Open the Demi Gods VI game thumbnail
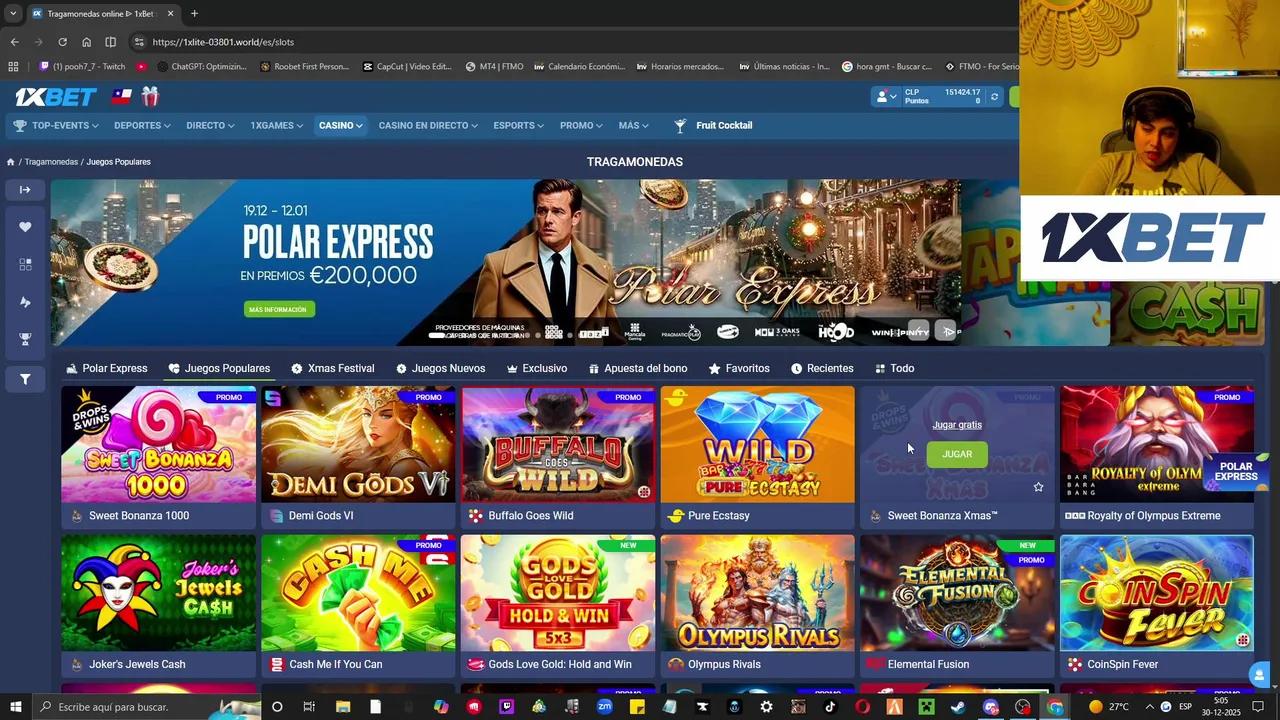Screen dimensions: 1280x720 tap(358, 444)
